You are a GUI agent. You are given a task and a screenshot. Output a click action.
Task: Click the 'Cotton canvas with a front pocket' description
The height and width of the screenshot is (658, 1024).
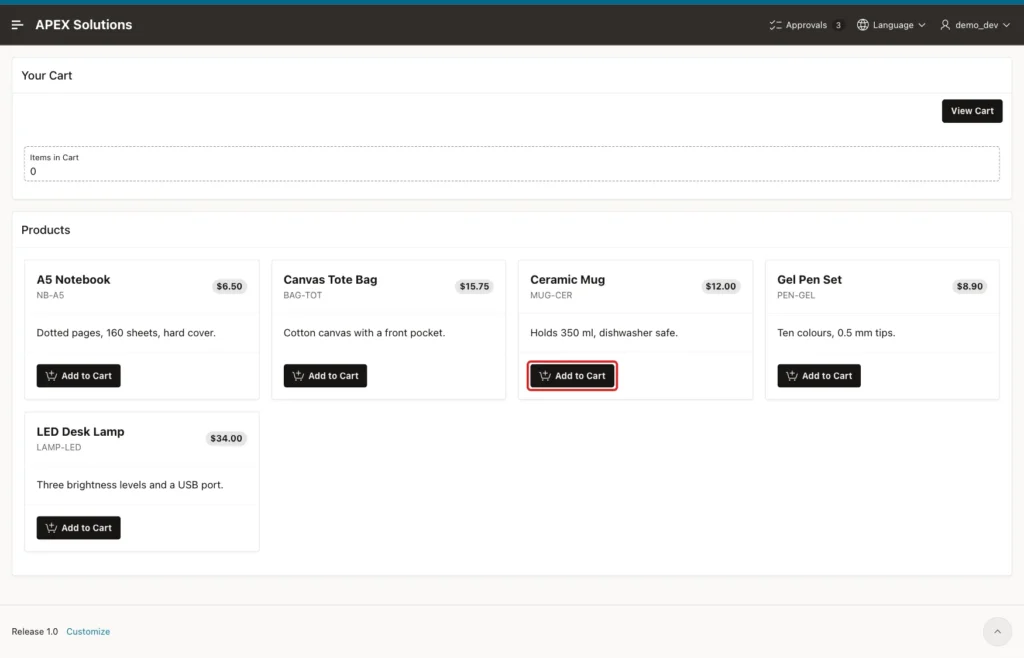point(364,333)
